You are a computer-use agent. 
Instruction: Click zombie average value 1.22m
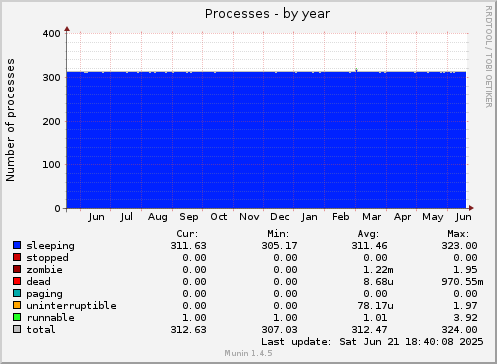pos(378,270)
